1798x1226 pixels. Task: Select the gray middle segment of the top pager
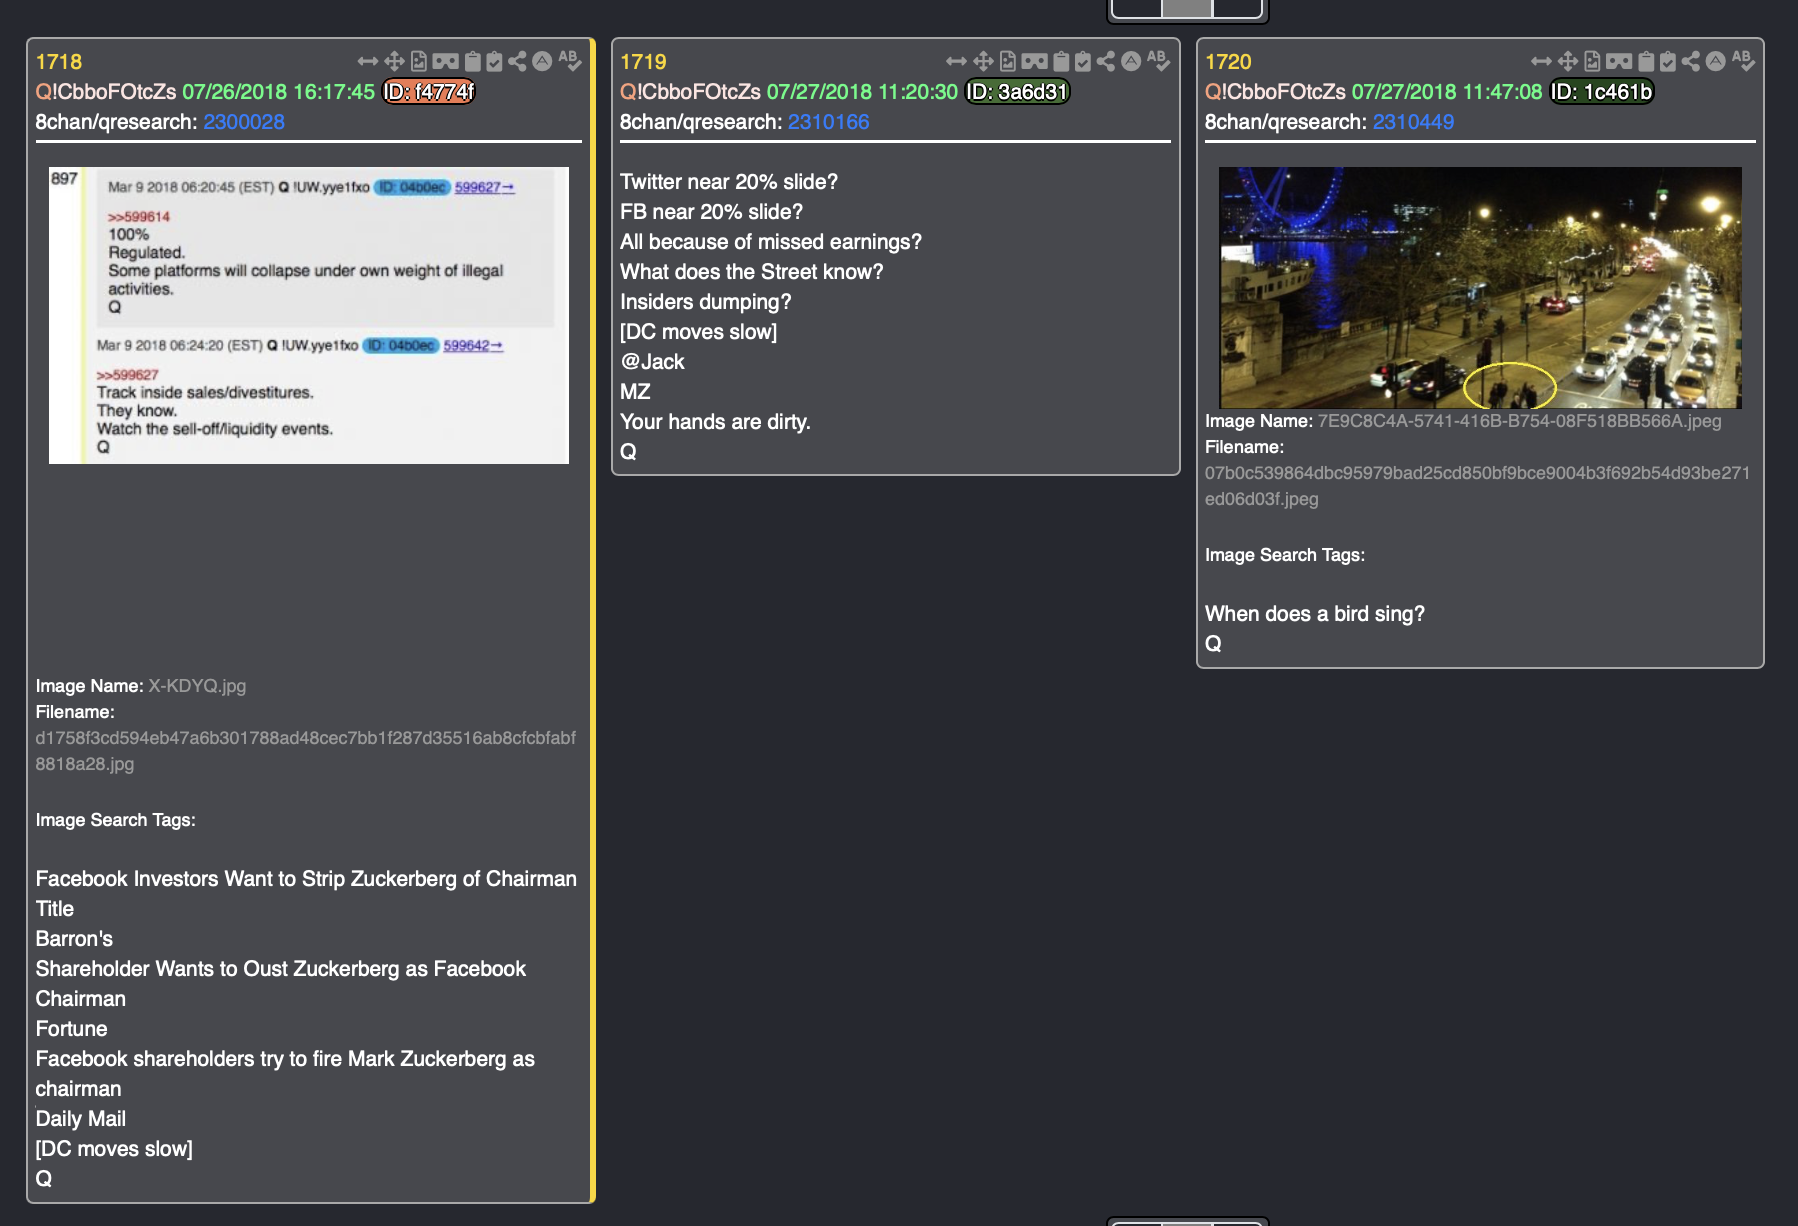tap(1187, 8)
